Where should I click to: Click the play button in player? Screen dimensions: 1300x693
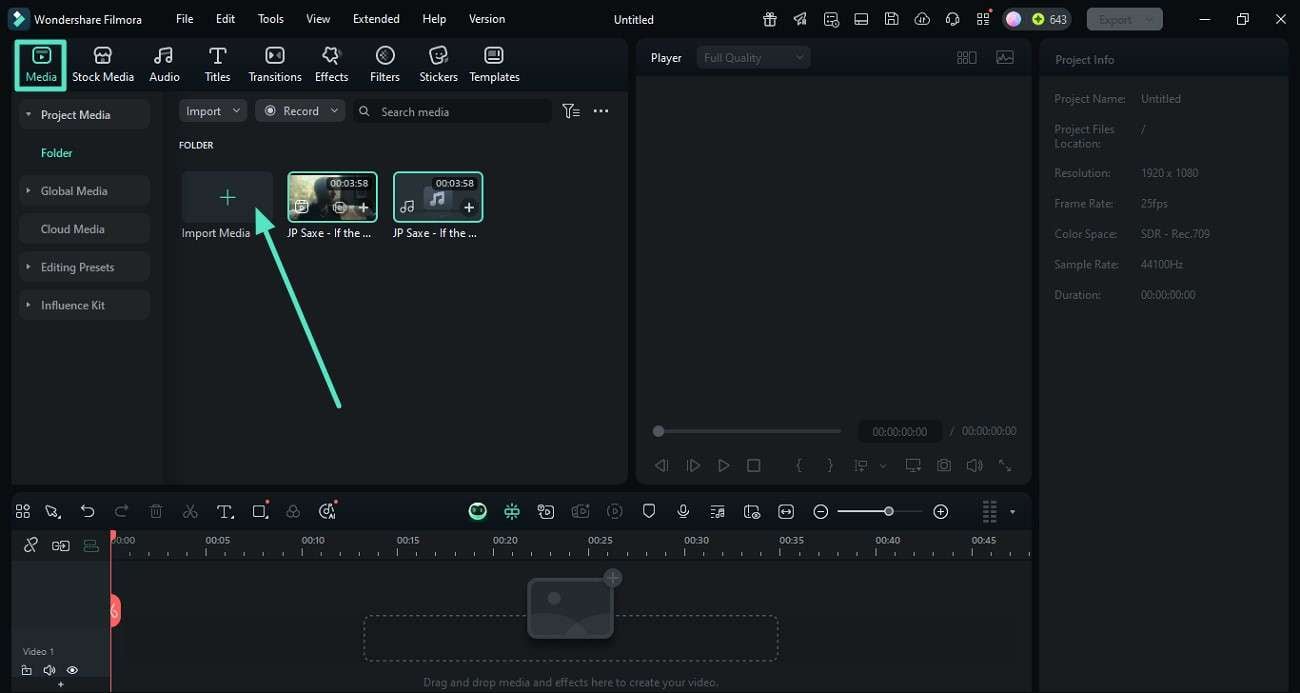[723, 466]
